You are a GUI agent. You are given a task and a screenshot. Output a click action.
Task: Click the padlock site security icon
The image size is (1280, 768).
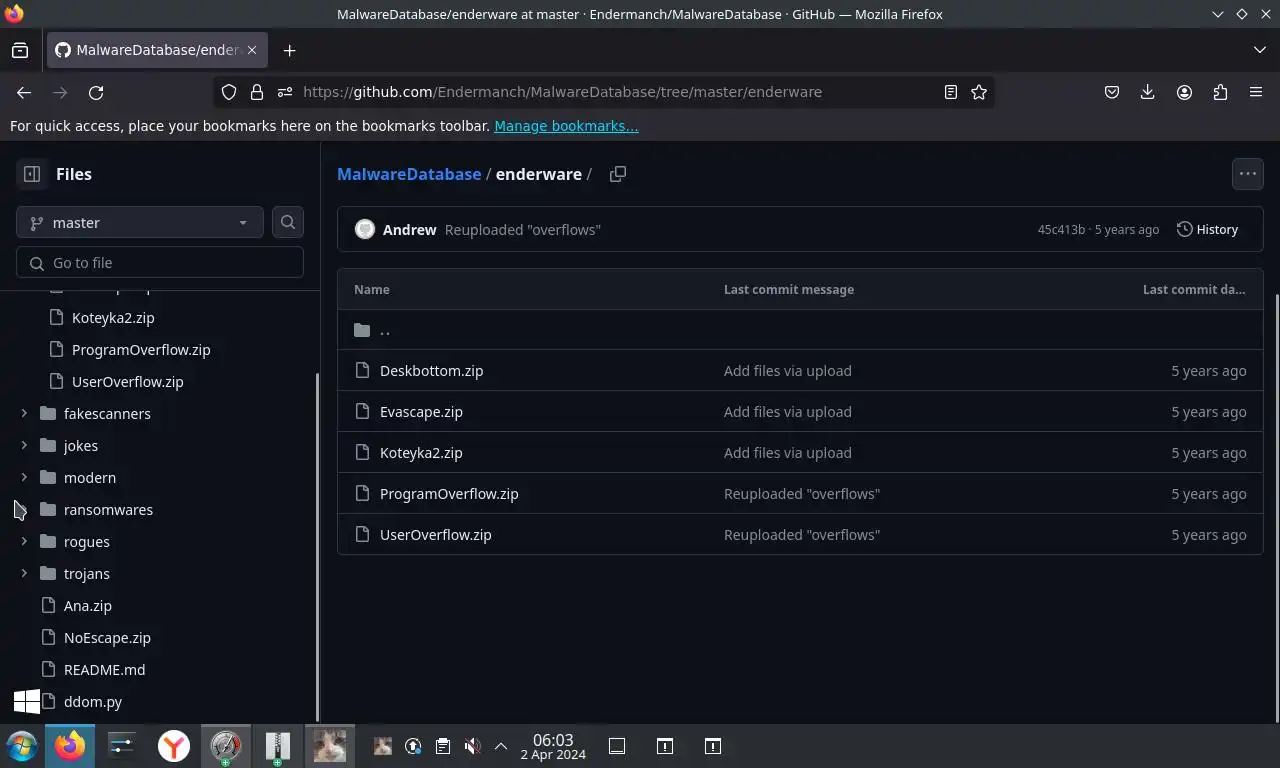257,92
